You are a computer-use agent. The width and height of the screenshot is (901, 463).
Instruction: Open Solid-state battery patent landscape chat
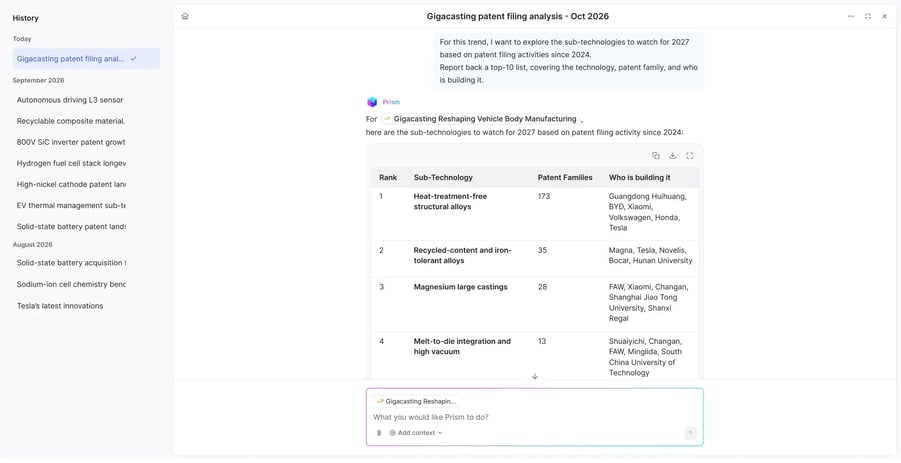(x=71, y=226)
